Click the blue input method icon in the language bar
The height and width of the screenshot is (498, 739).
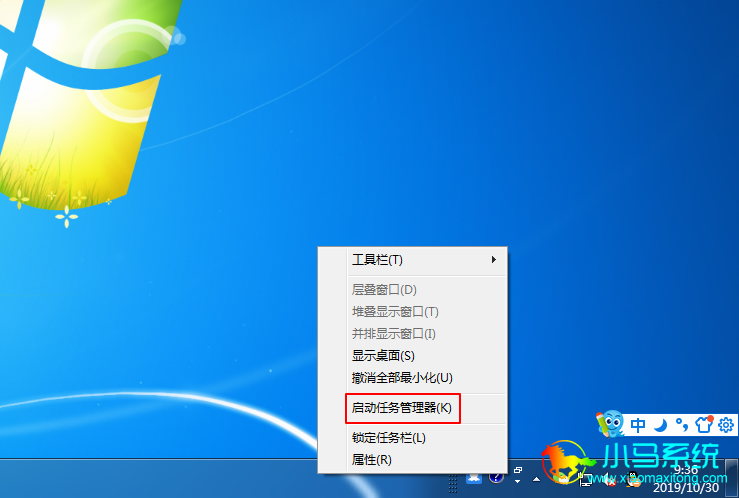474,477
